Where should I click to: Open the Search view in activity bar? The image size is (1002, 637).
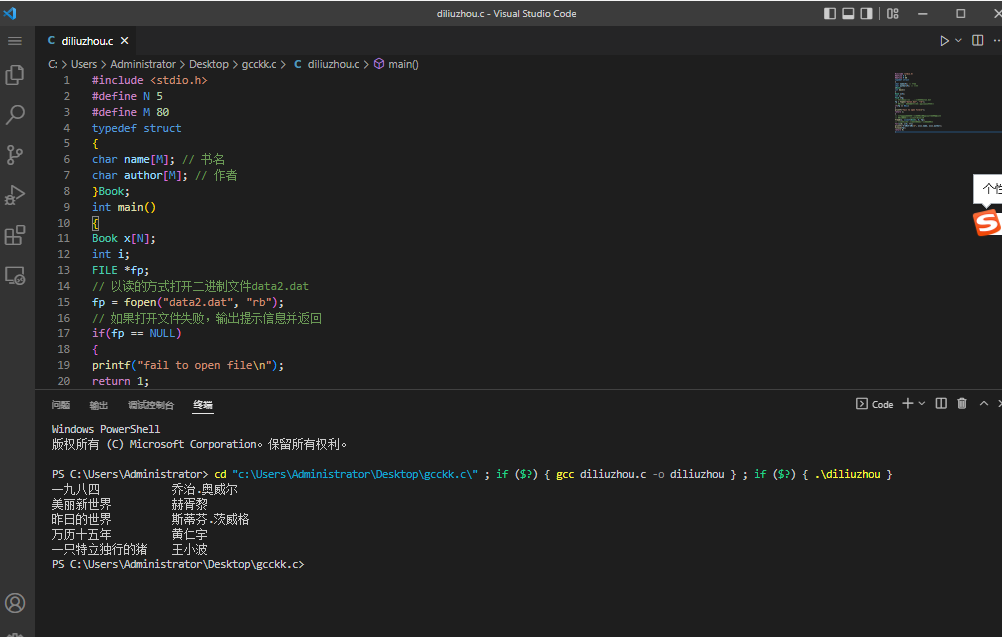pyautogui.click(x=15, y=115)
